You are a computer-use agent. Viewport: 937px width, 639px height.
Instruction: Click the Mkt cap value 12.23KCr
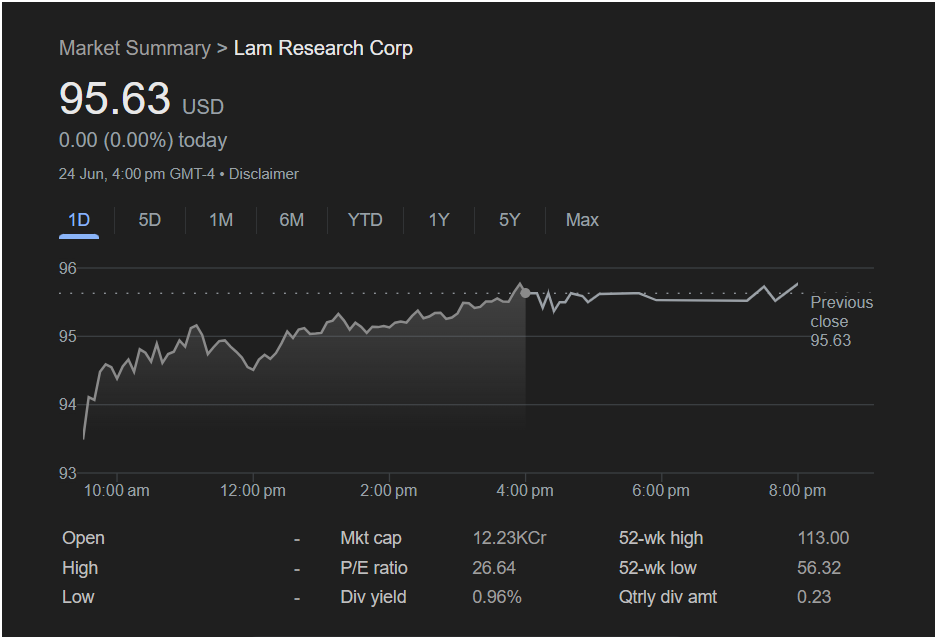[x=509, y=538]
